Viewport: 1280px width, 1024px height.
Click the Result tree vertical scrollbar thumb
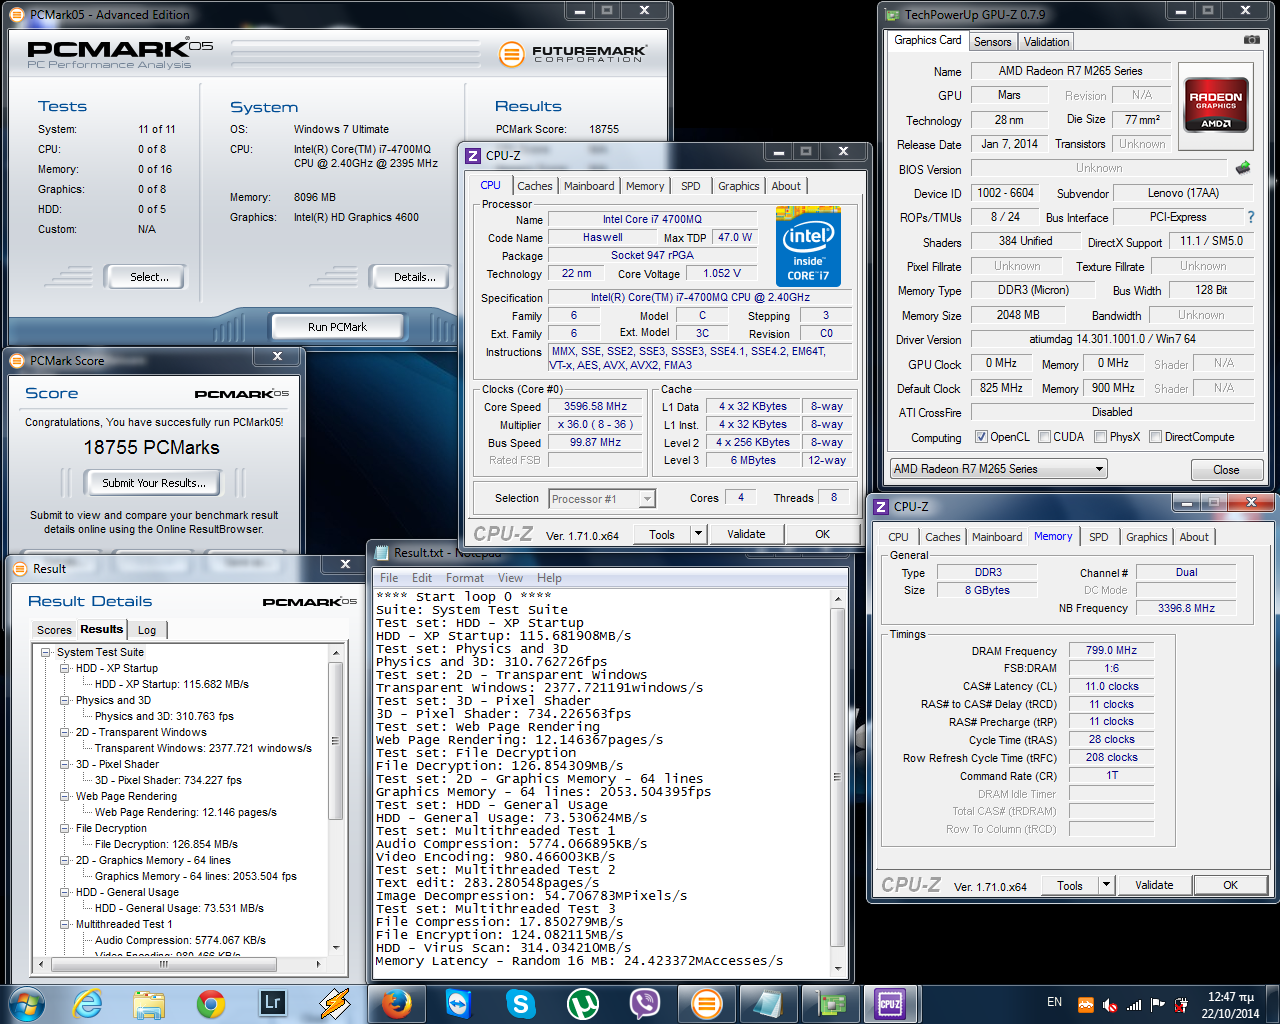336,741
